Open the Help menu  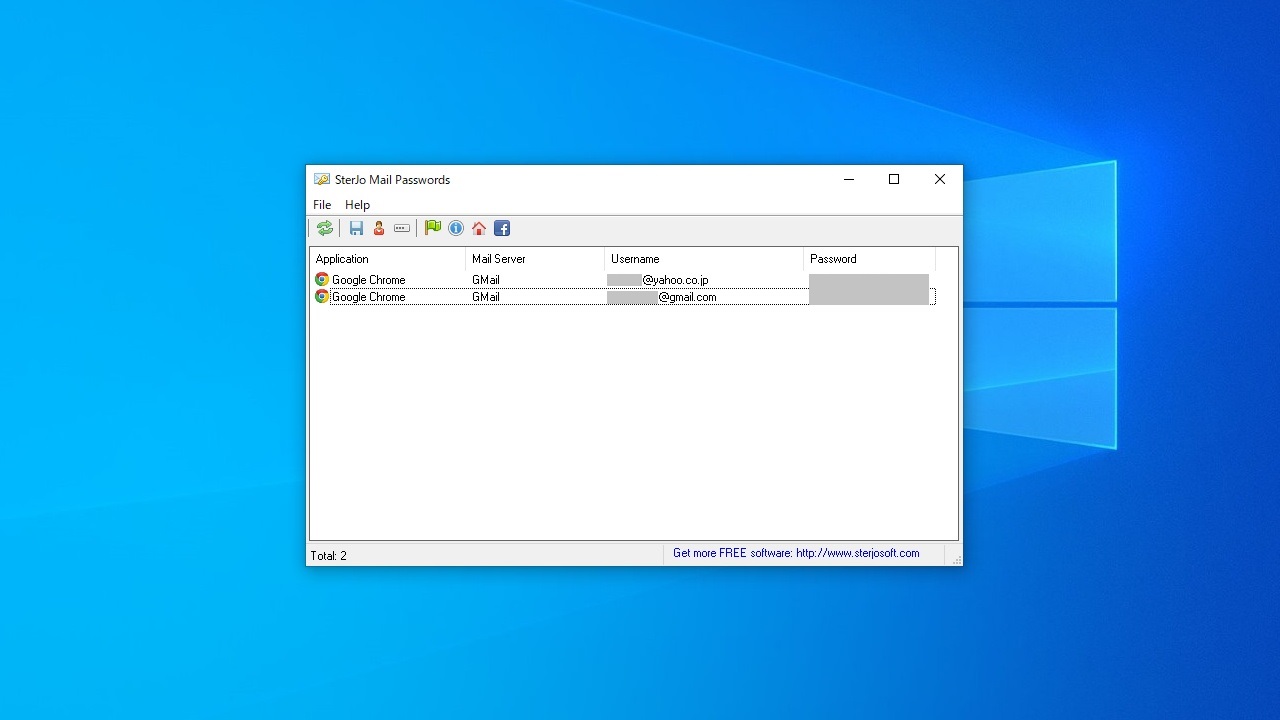357,204
